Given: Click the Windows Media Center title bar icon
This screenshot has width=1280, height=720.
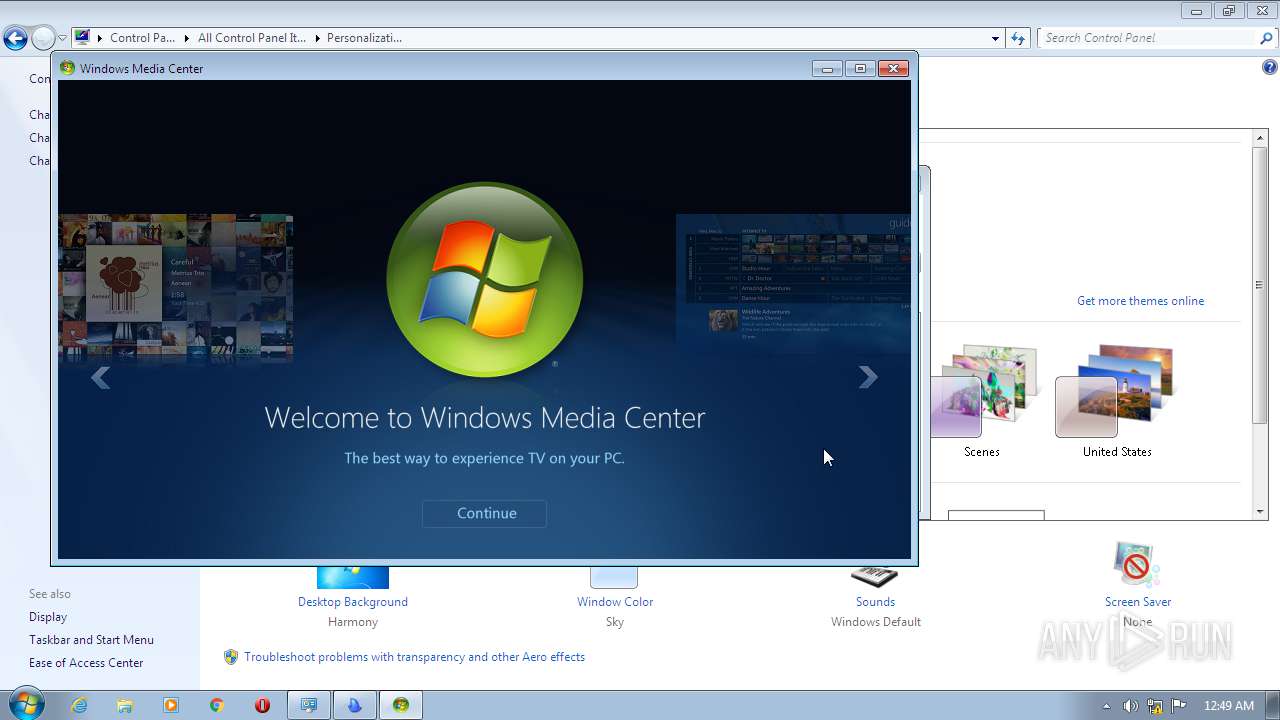Looking at the screenshot, I should click(x=67, y=68).
